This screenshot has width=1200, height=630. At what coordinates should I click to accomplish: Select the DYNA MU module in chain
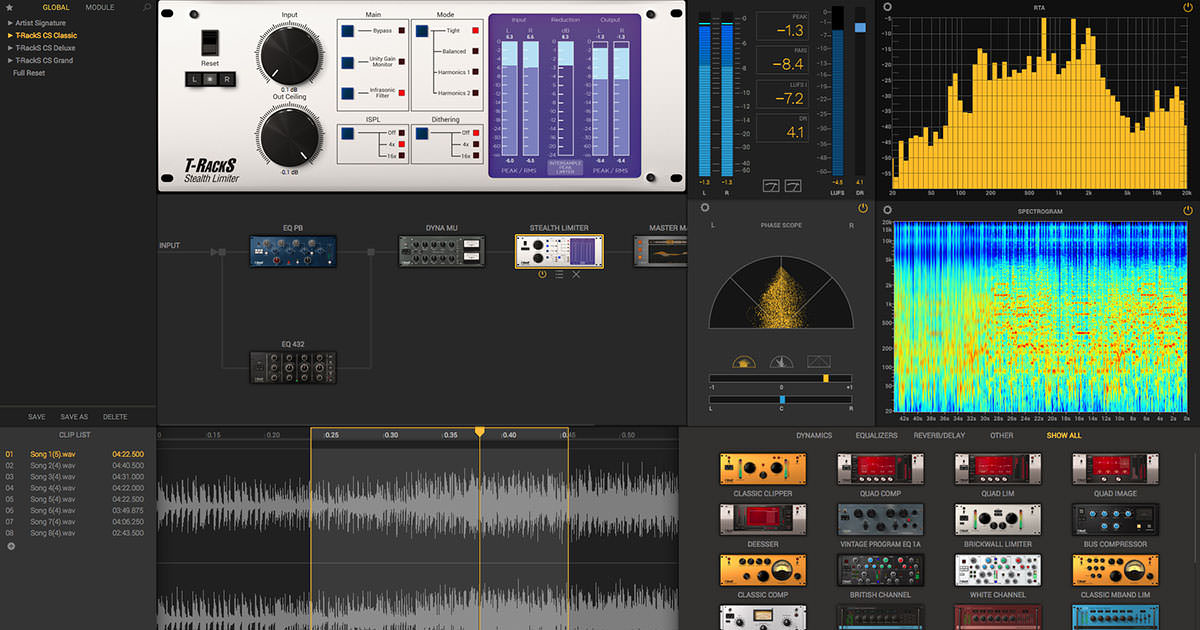pos(442,252)
